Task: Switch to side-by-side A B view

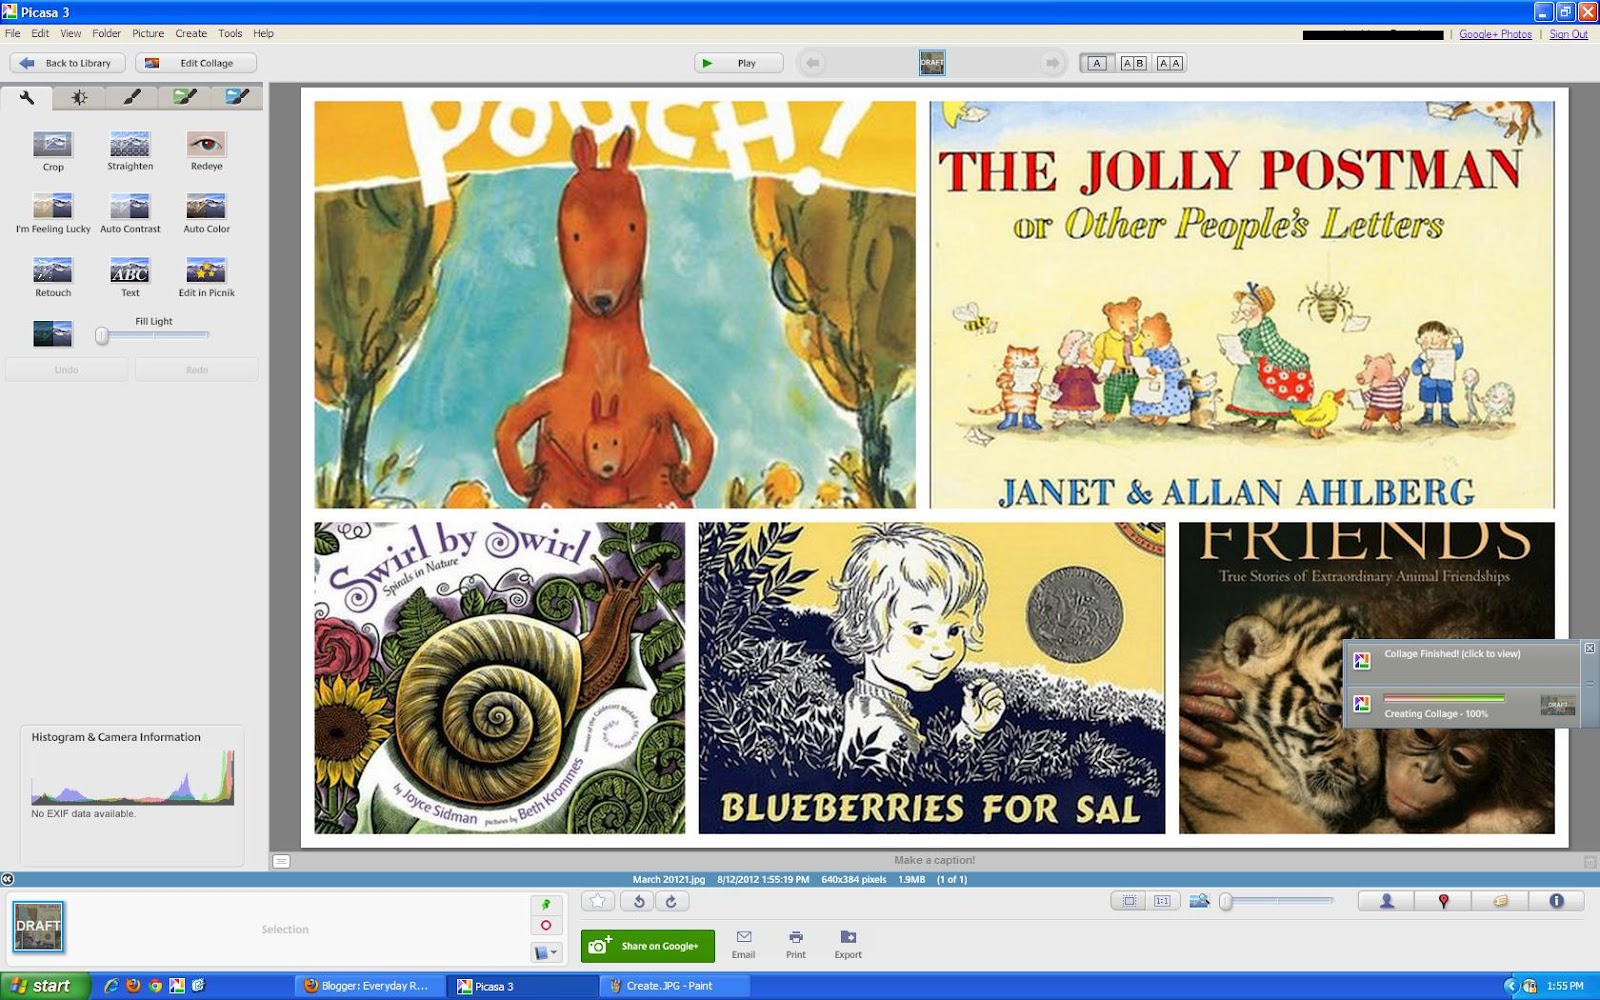Action: [1133, 63]
